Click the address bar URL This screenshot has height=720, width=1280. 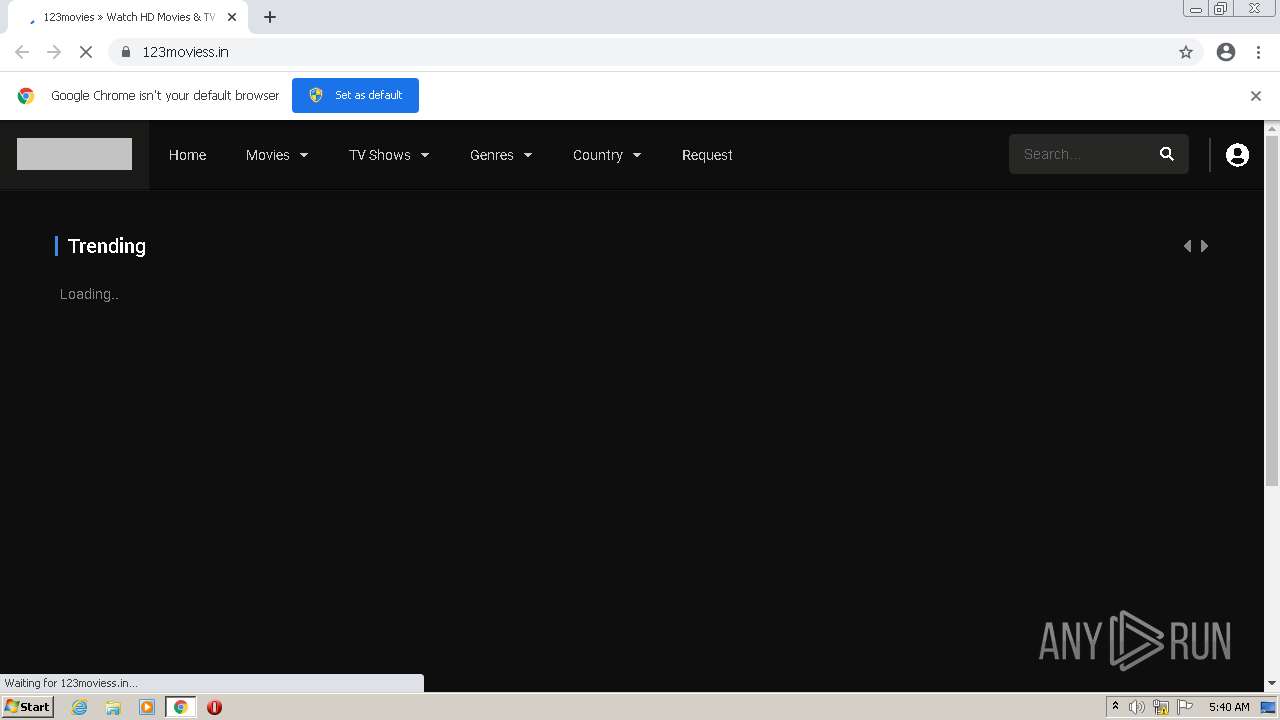(x=185, y=52)
